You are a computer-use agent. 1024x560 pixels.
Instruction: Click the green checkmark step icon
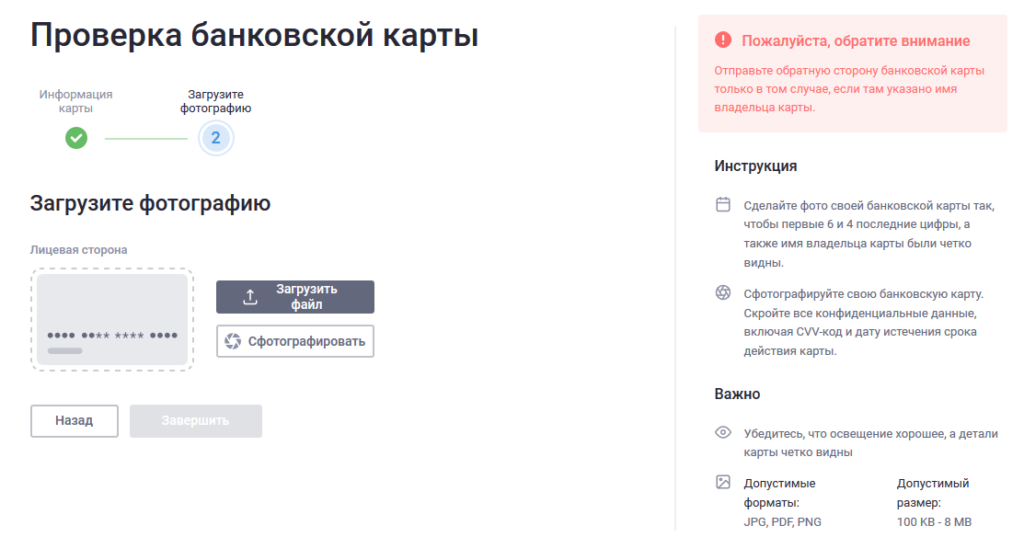76,138
